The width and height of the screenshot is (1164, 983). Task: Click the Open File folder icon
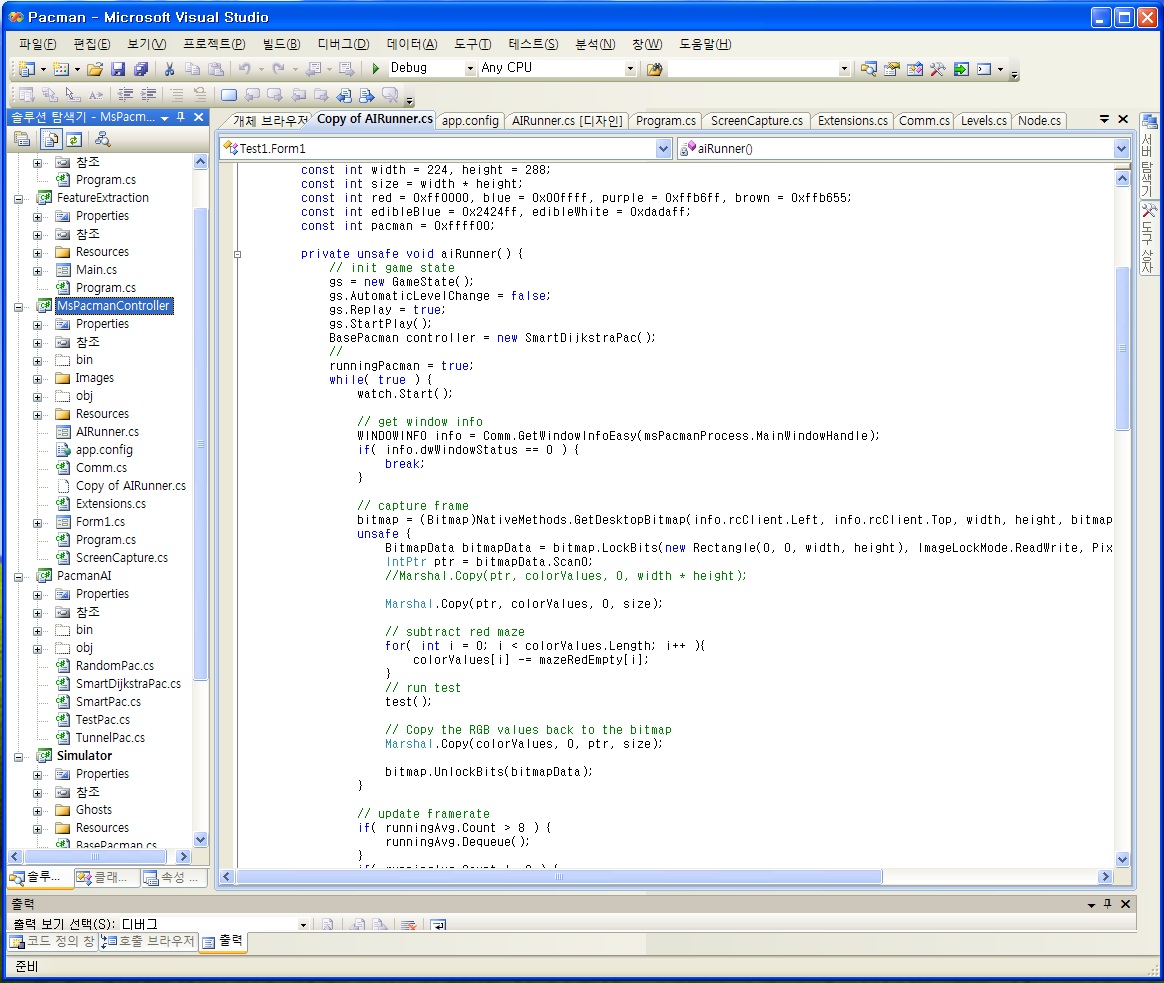95,69
